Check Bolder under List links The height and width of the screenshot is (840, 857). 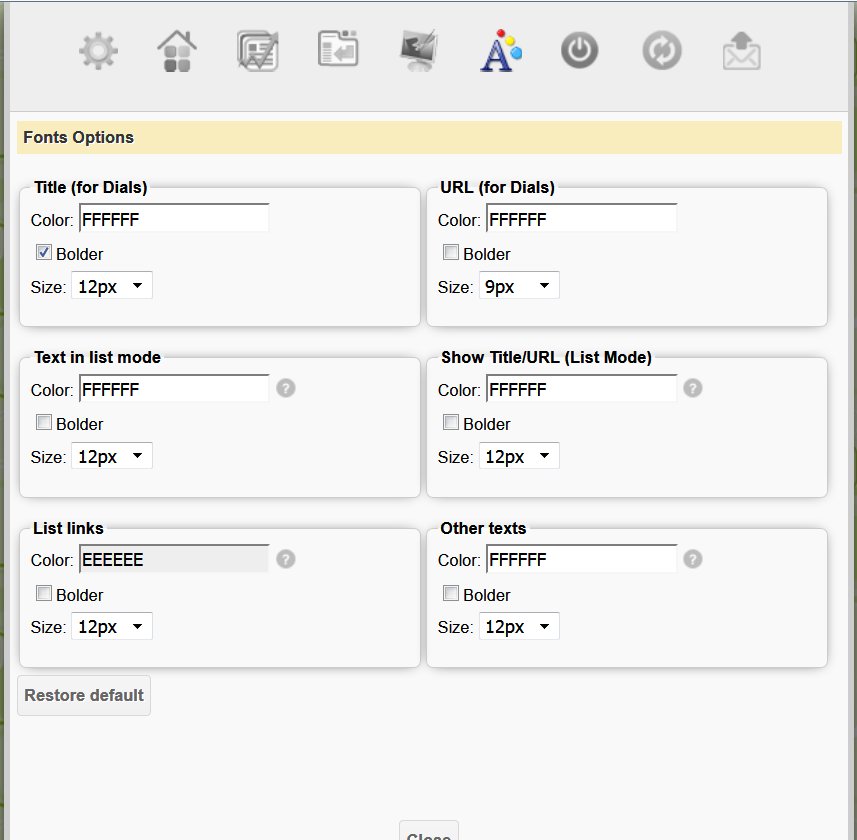click(44, 594)
